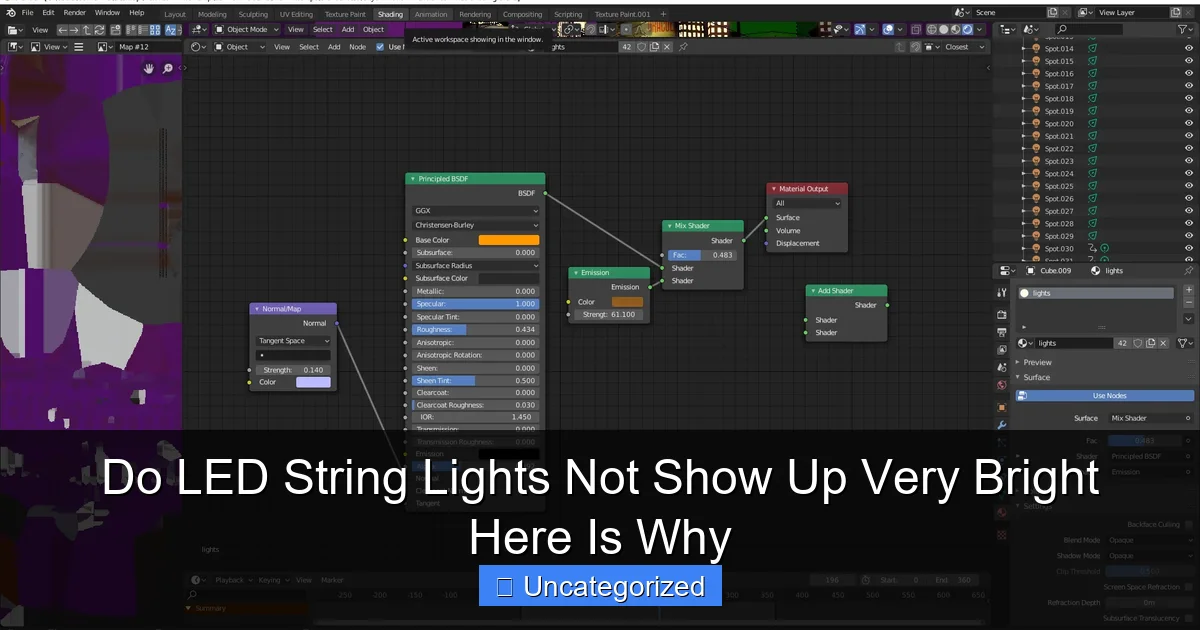Image resolution: width=1200 pixels, height=630 pixels.
Task: Hide Spot.014 using its eye toggle
Action: [1189, 49]
